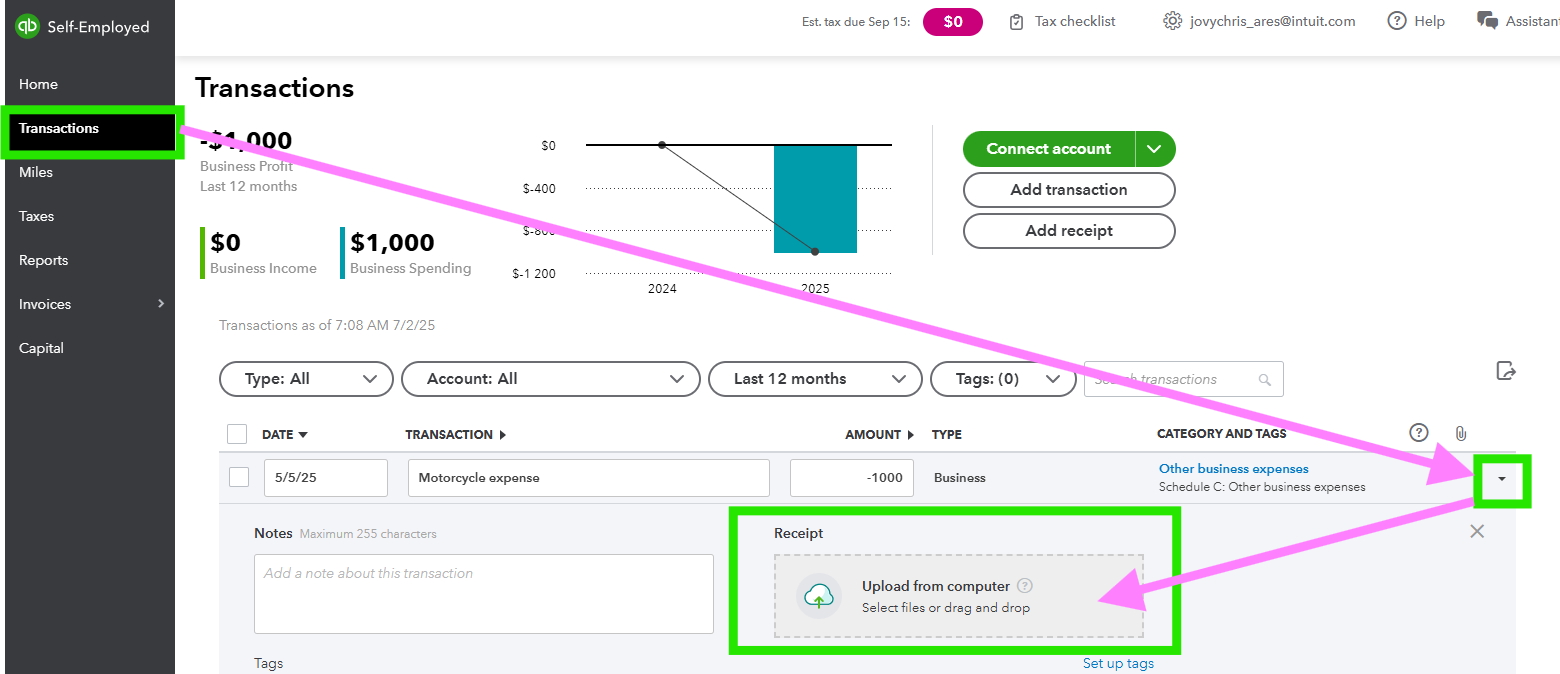This screenshot has width=1560, height=674.
Task: Click the magnifier icon in the search box
Action: click(1265, 380)
